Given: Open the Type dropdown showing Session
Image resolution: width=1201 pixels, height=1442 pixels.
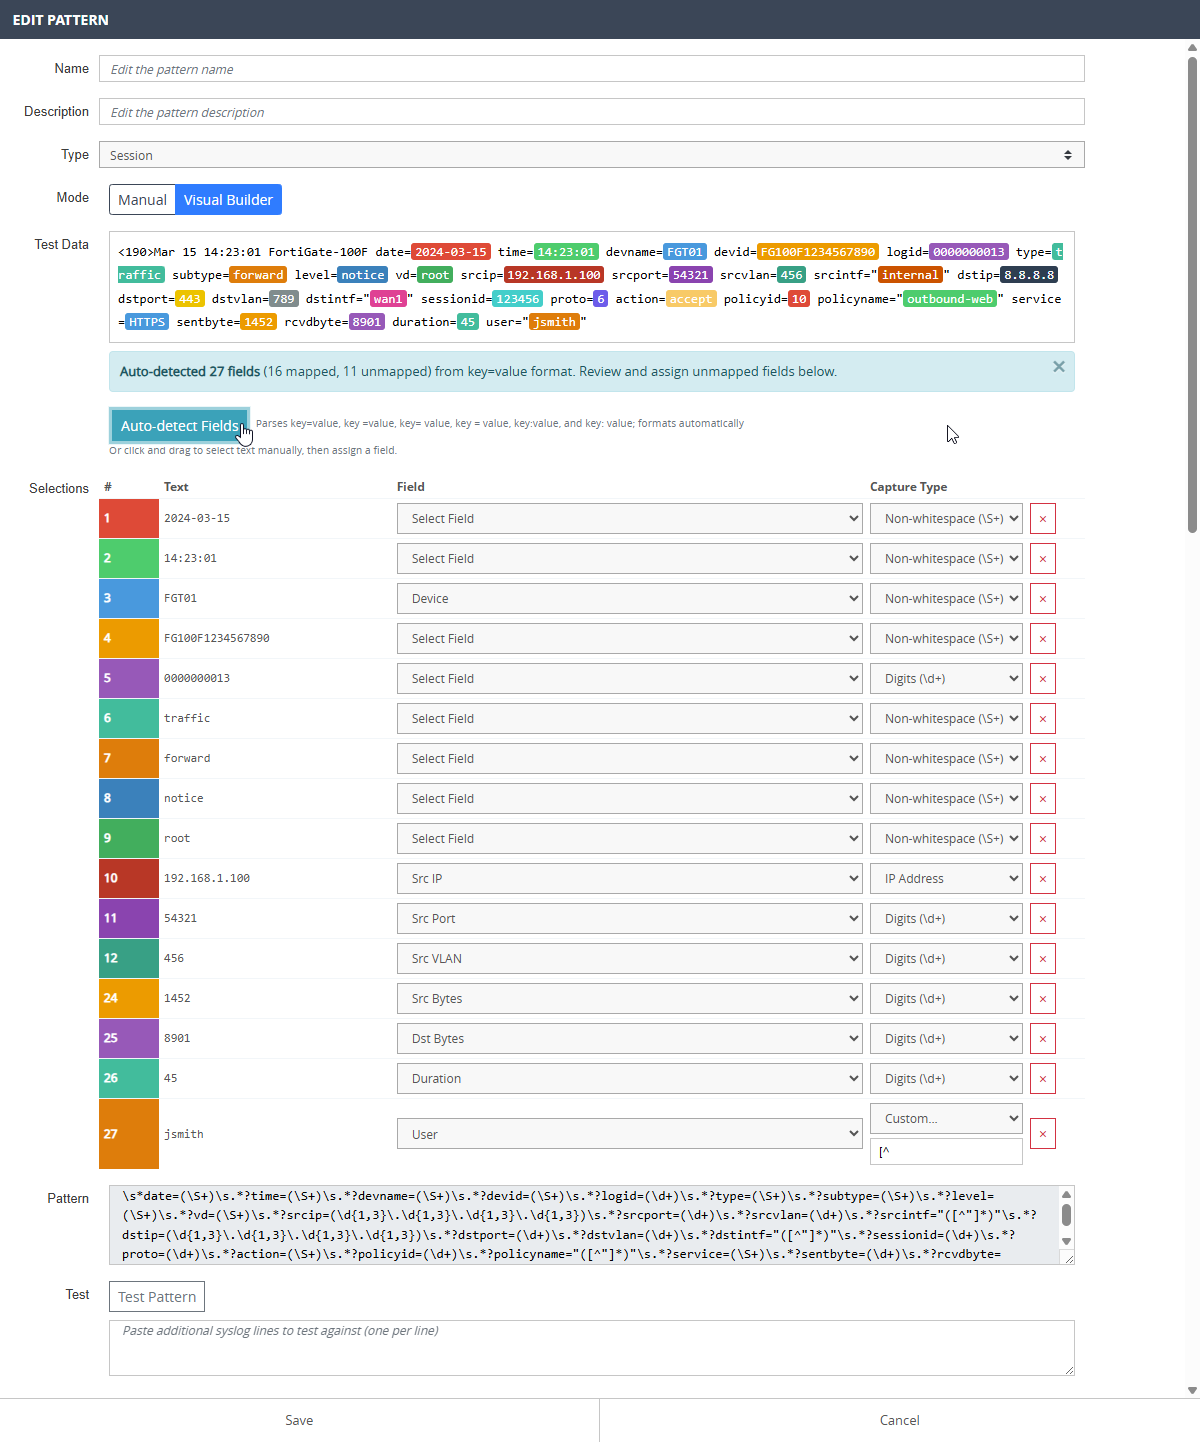Looking at the screenshot, I should (592, 155).
